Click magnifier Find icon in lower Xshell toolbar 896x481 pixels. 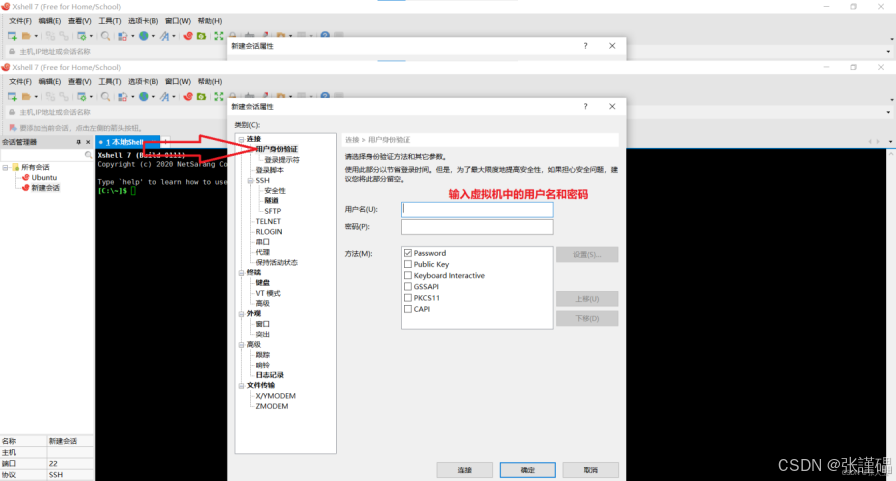coord(106,97)
